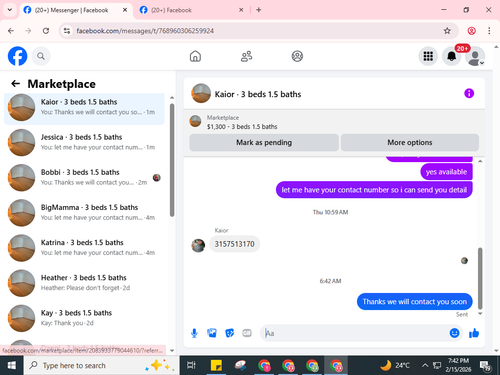
Task: Open Notifications bell icon
Action: pyautogui.click(x=452, y=56)
